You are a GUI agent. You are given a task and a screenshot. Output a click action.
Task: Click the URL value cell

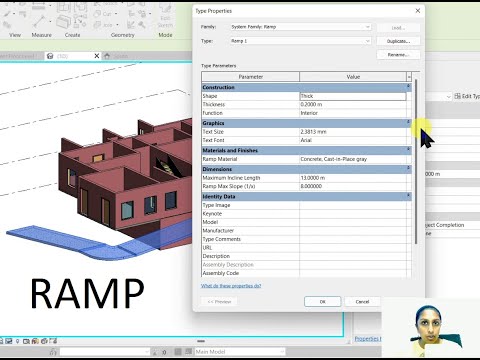coord(353,248)
